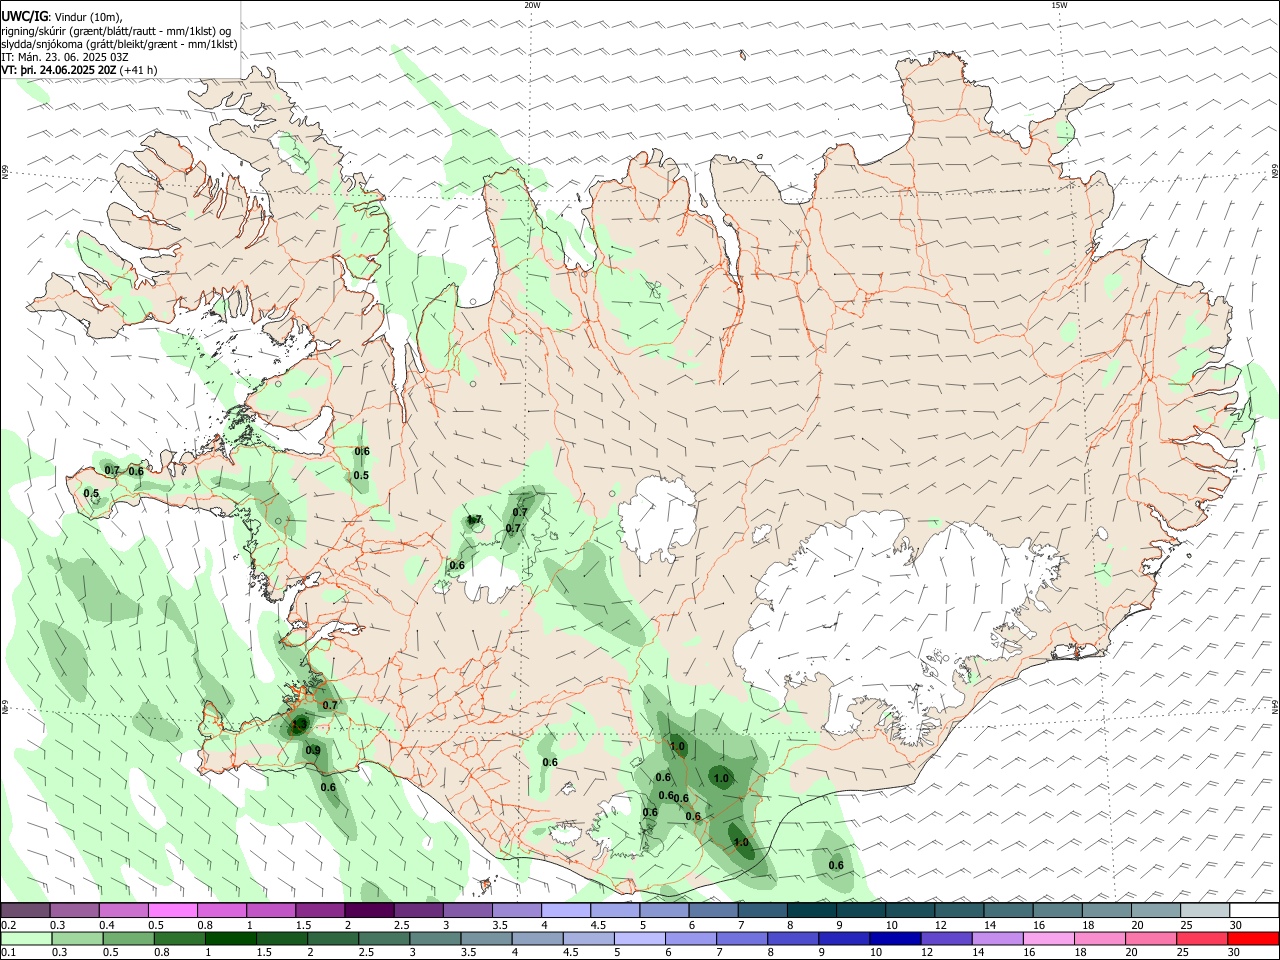Select the '0.9' precipitation value on the map

point(313,751)
